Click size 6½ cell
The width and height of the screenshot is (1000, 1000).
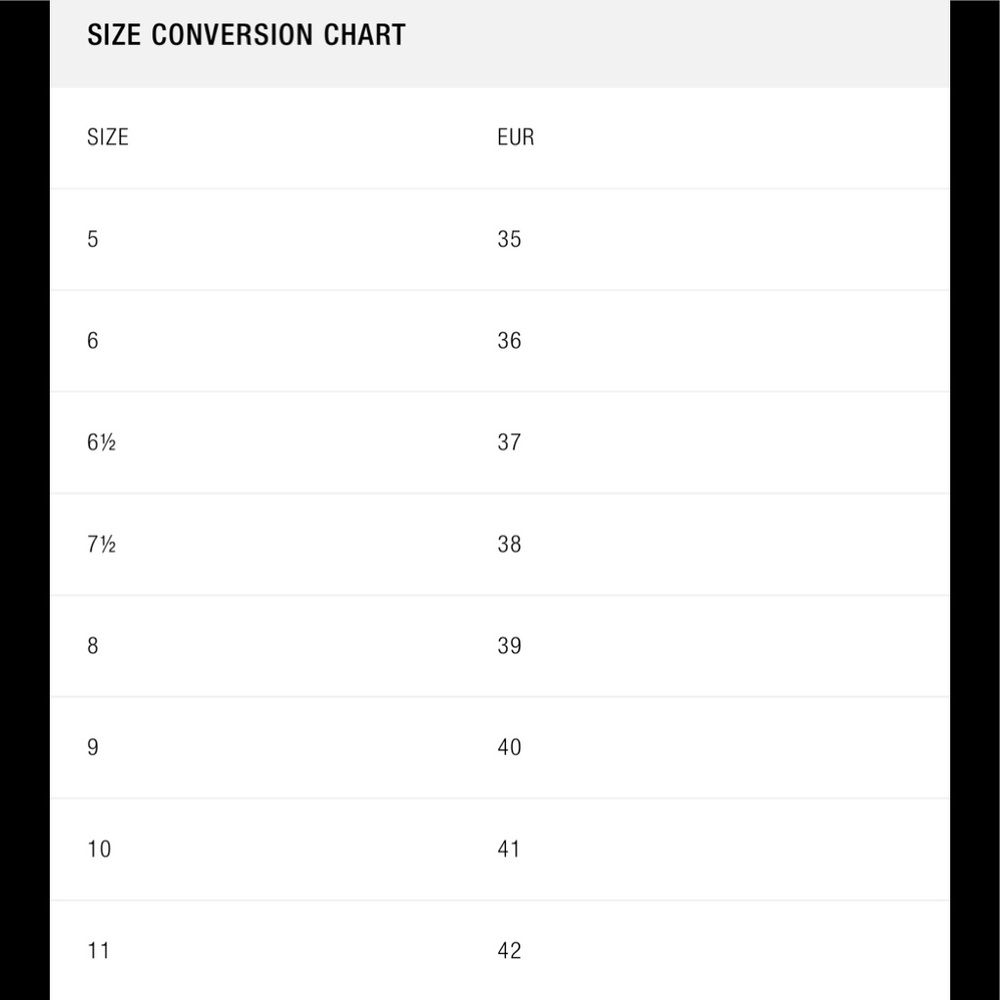pyautogui.click(x=101, y=442)
